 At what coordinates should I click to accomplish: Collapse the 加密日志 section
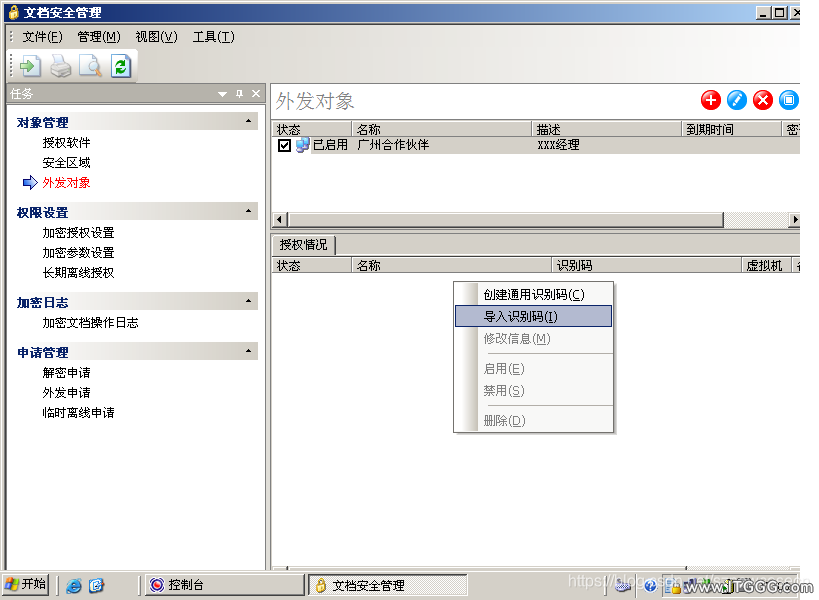248,301
